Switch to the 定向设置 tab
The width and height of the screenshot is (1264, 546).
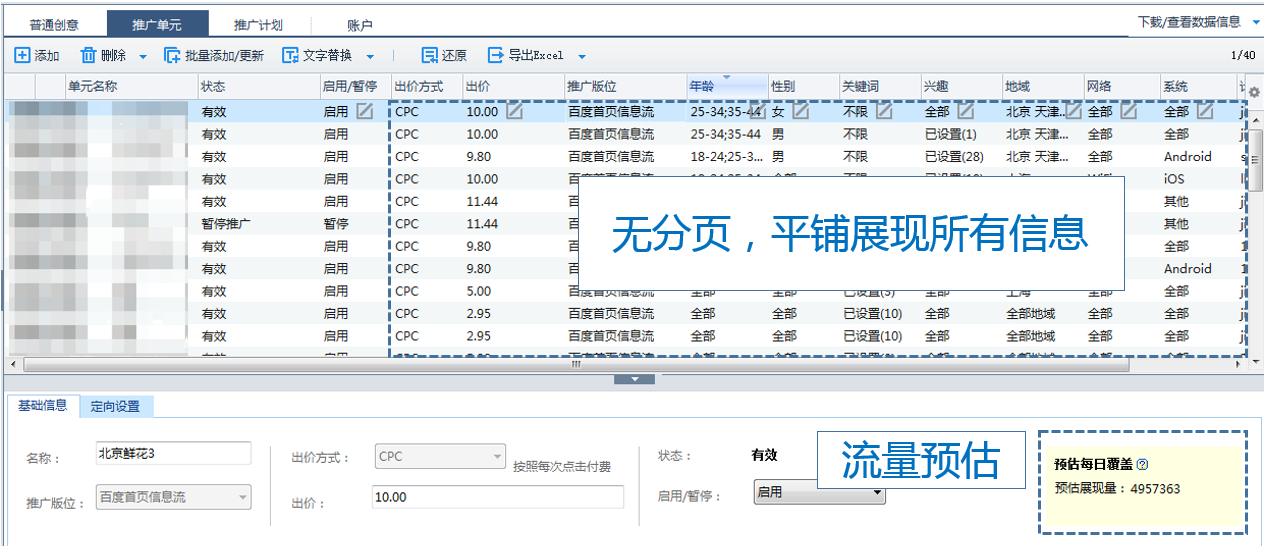115,406
